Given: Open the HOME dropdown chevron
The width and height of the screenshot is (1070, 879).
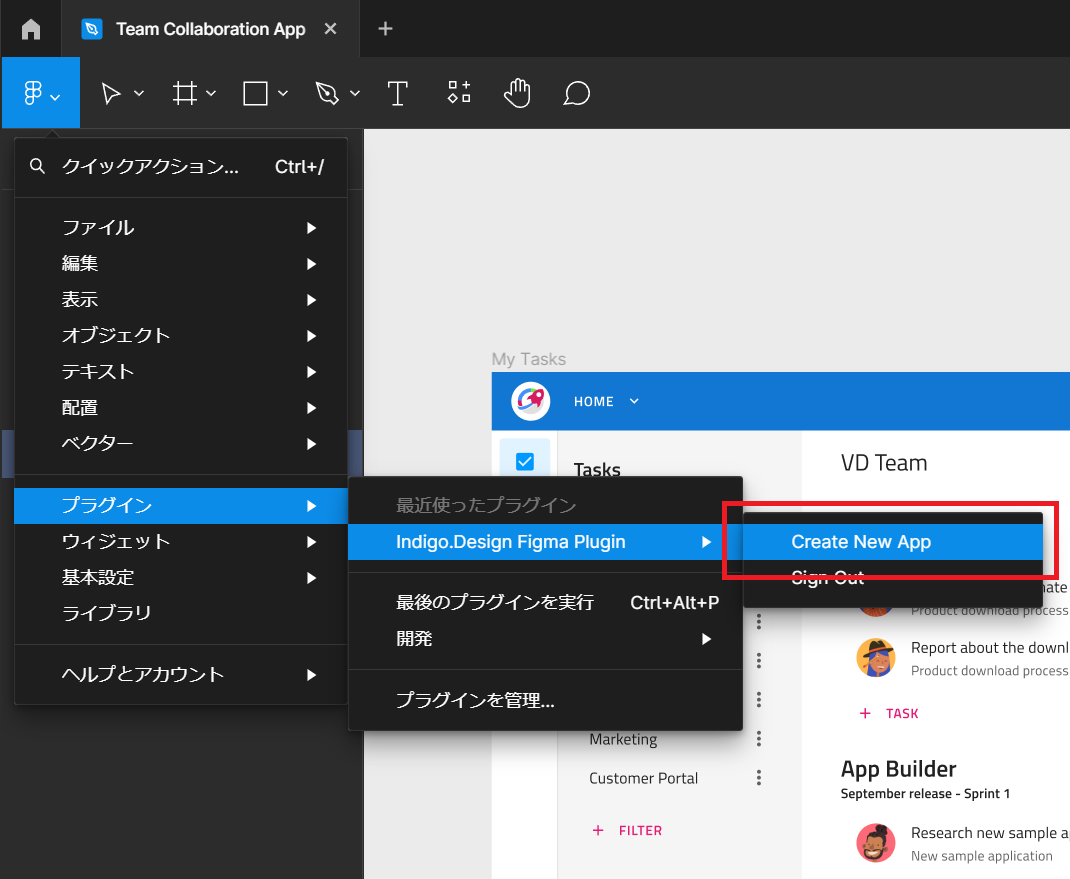Looking at the screenshot, I should point(634,401).
